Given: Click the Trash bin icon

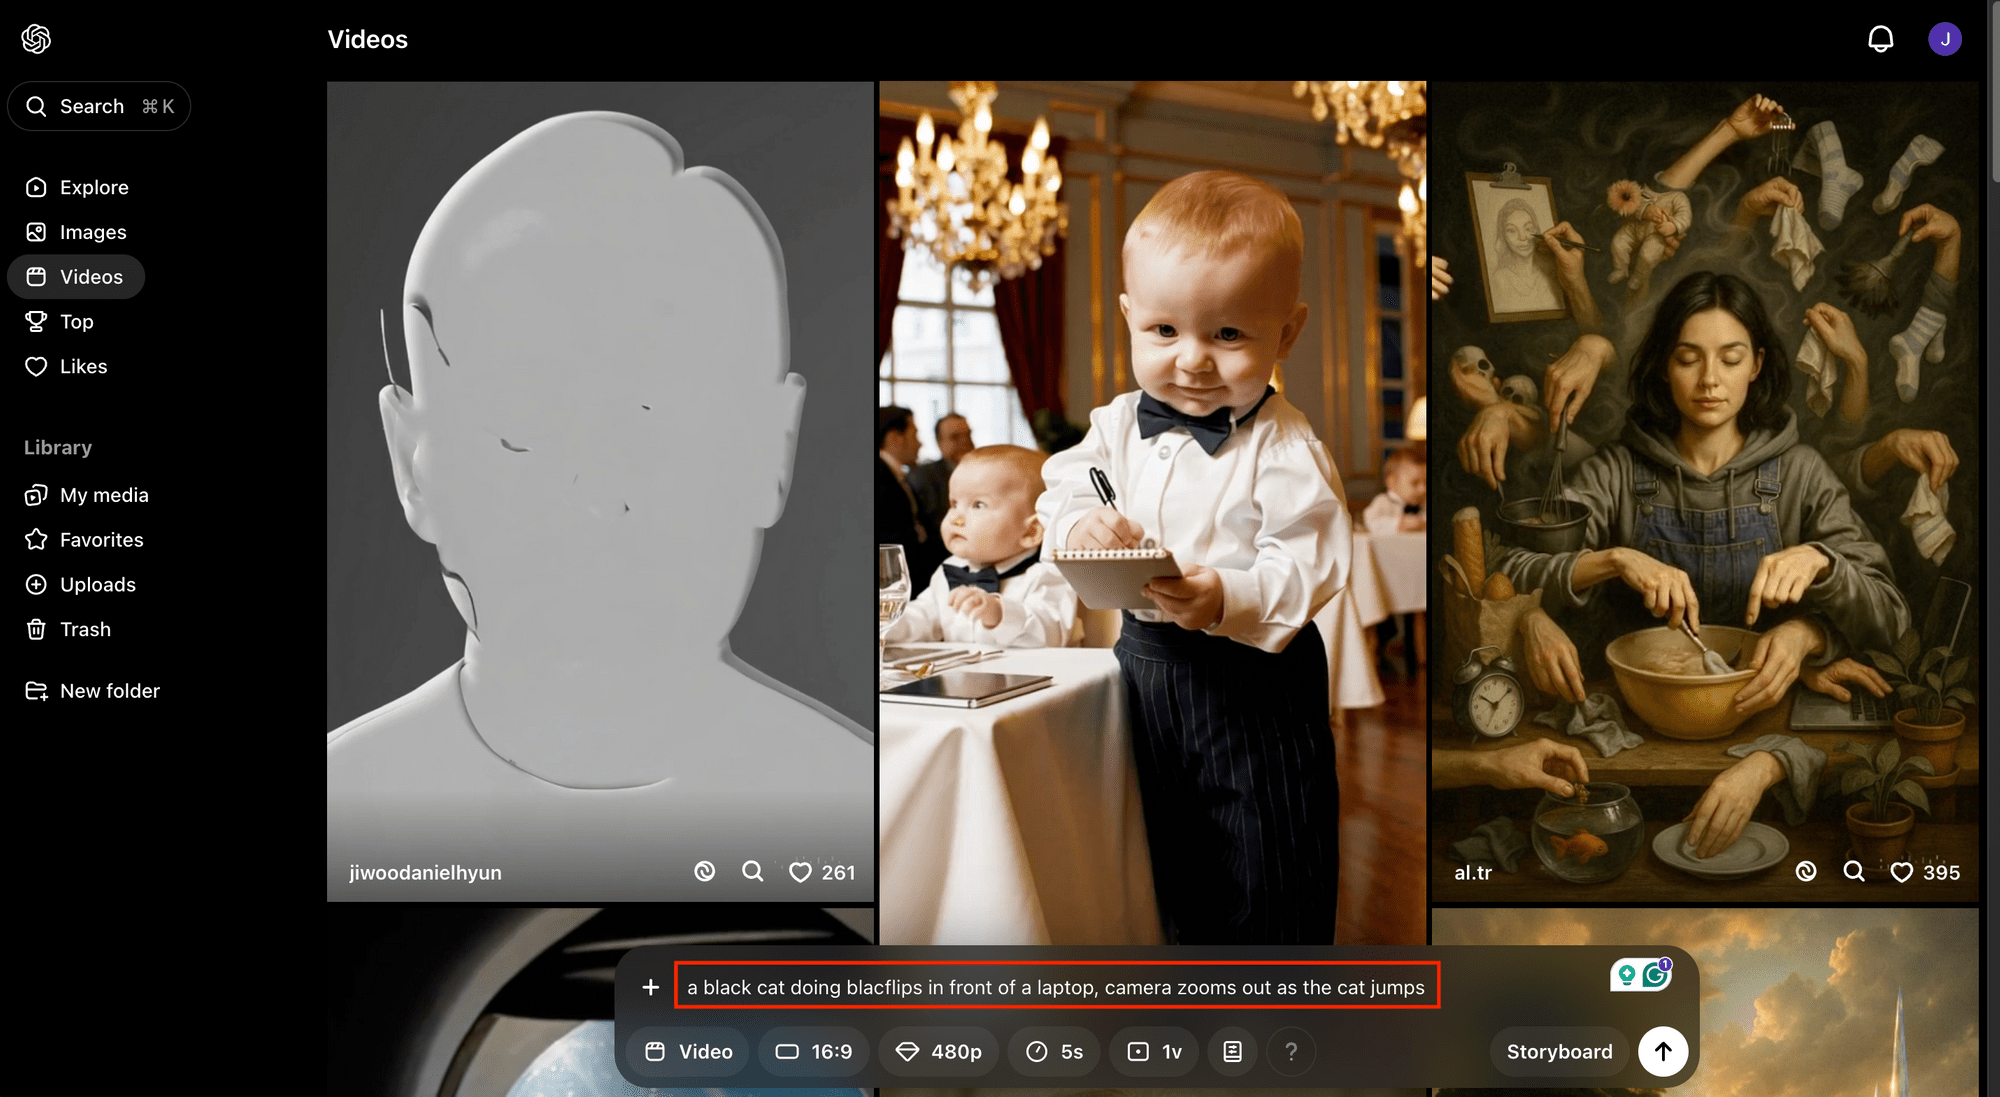Looking at the screenshot, I should 36,630.
